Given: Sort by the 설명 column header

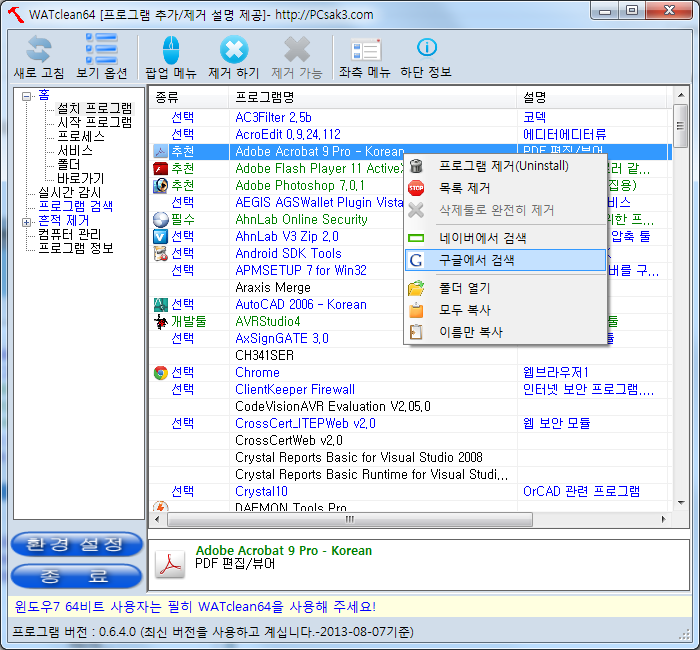Looking at the screenshot, I should pos(592,97).
